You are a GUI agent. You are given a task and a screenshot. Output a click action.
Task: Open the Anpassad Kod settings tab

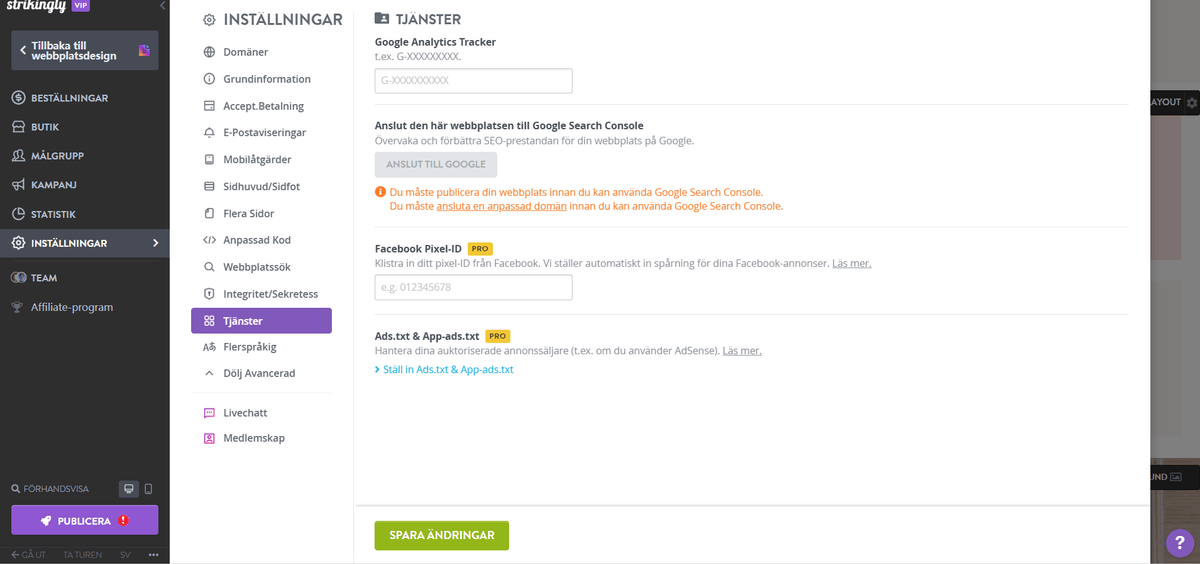pyautogui.click(x=256, y=240)
